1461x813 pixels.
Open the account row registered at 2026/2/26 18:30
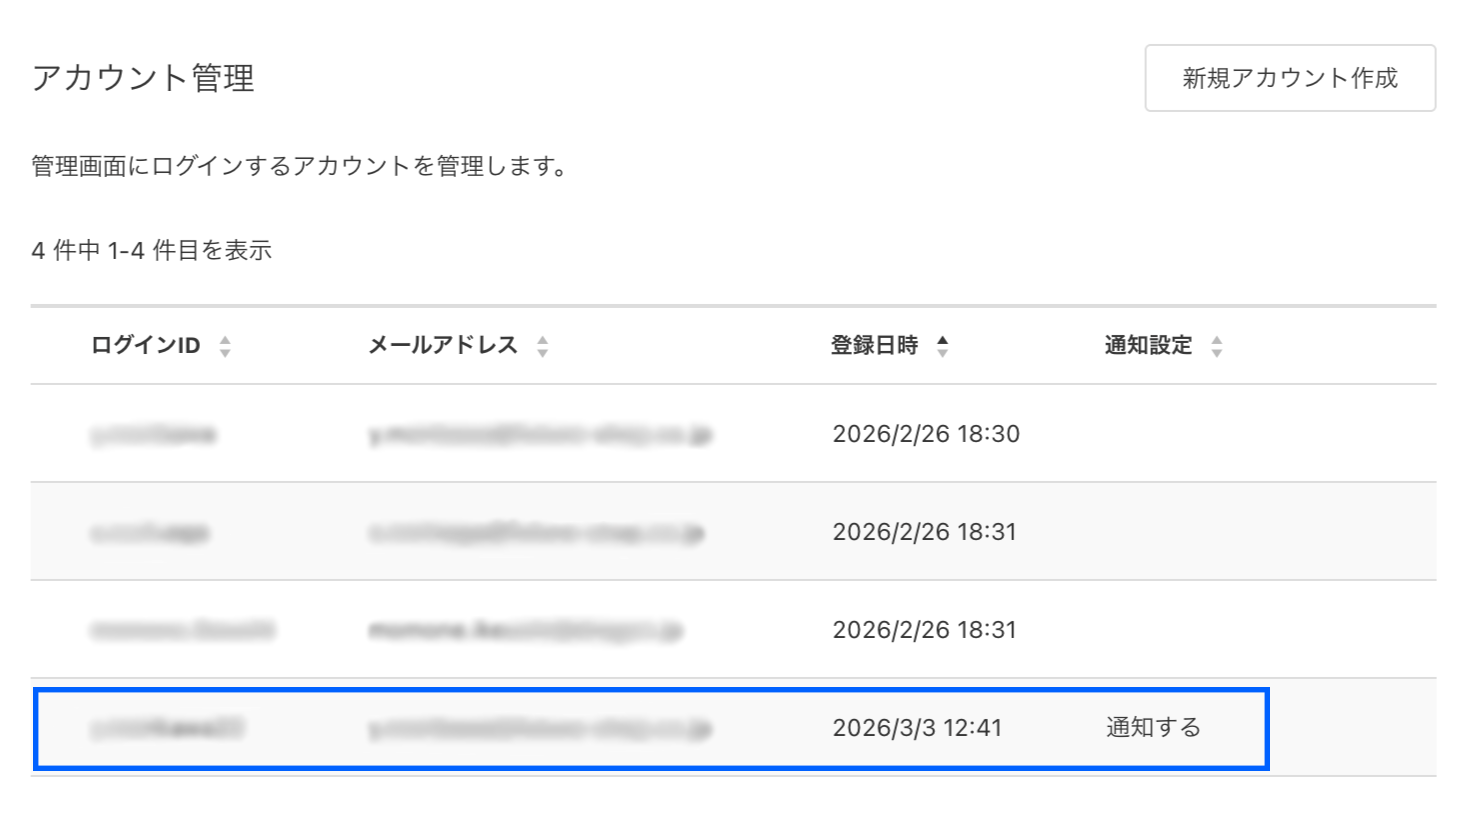(650, 434)
